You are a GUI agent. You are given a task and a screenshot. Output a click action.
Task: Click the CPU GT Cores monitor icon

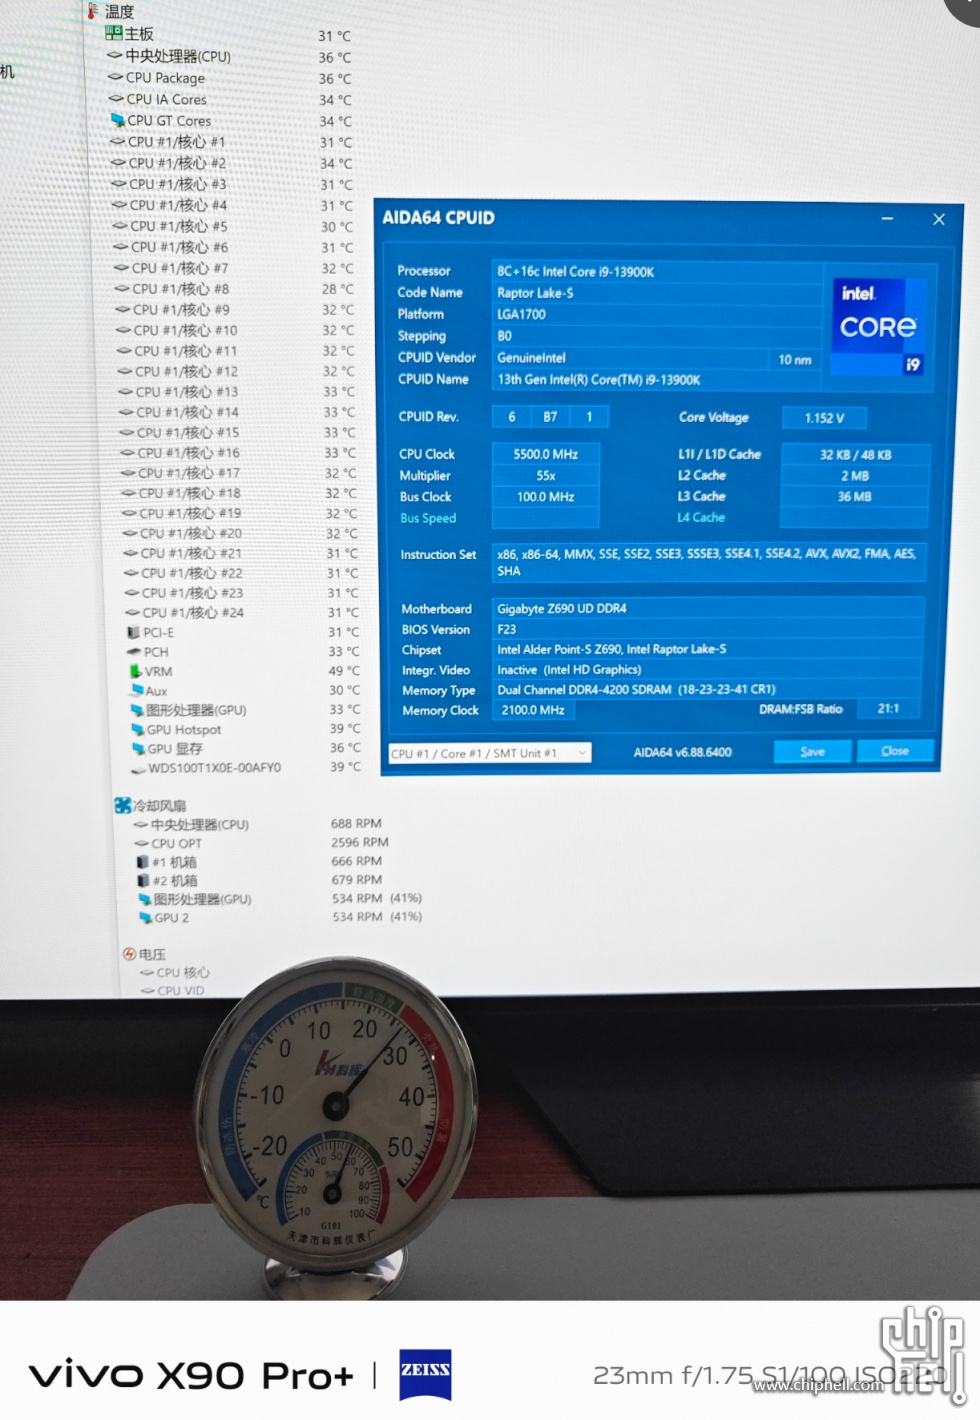click(118, 120)
